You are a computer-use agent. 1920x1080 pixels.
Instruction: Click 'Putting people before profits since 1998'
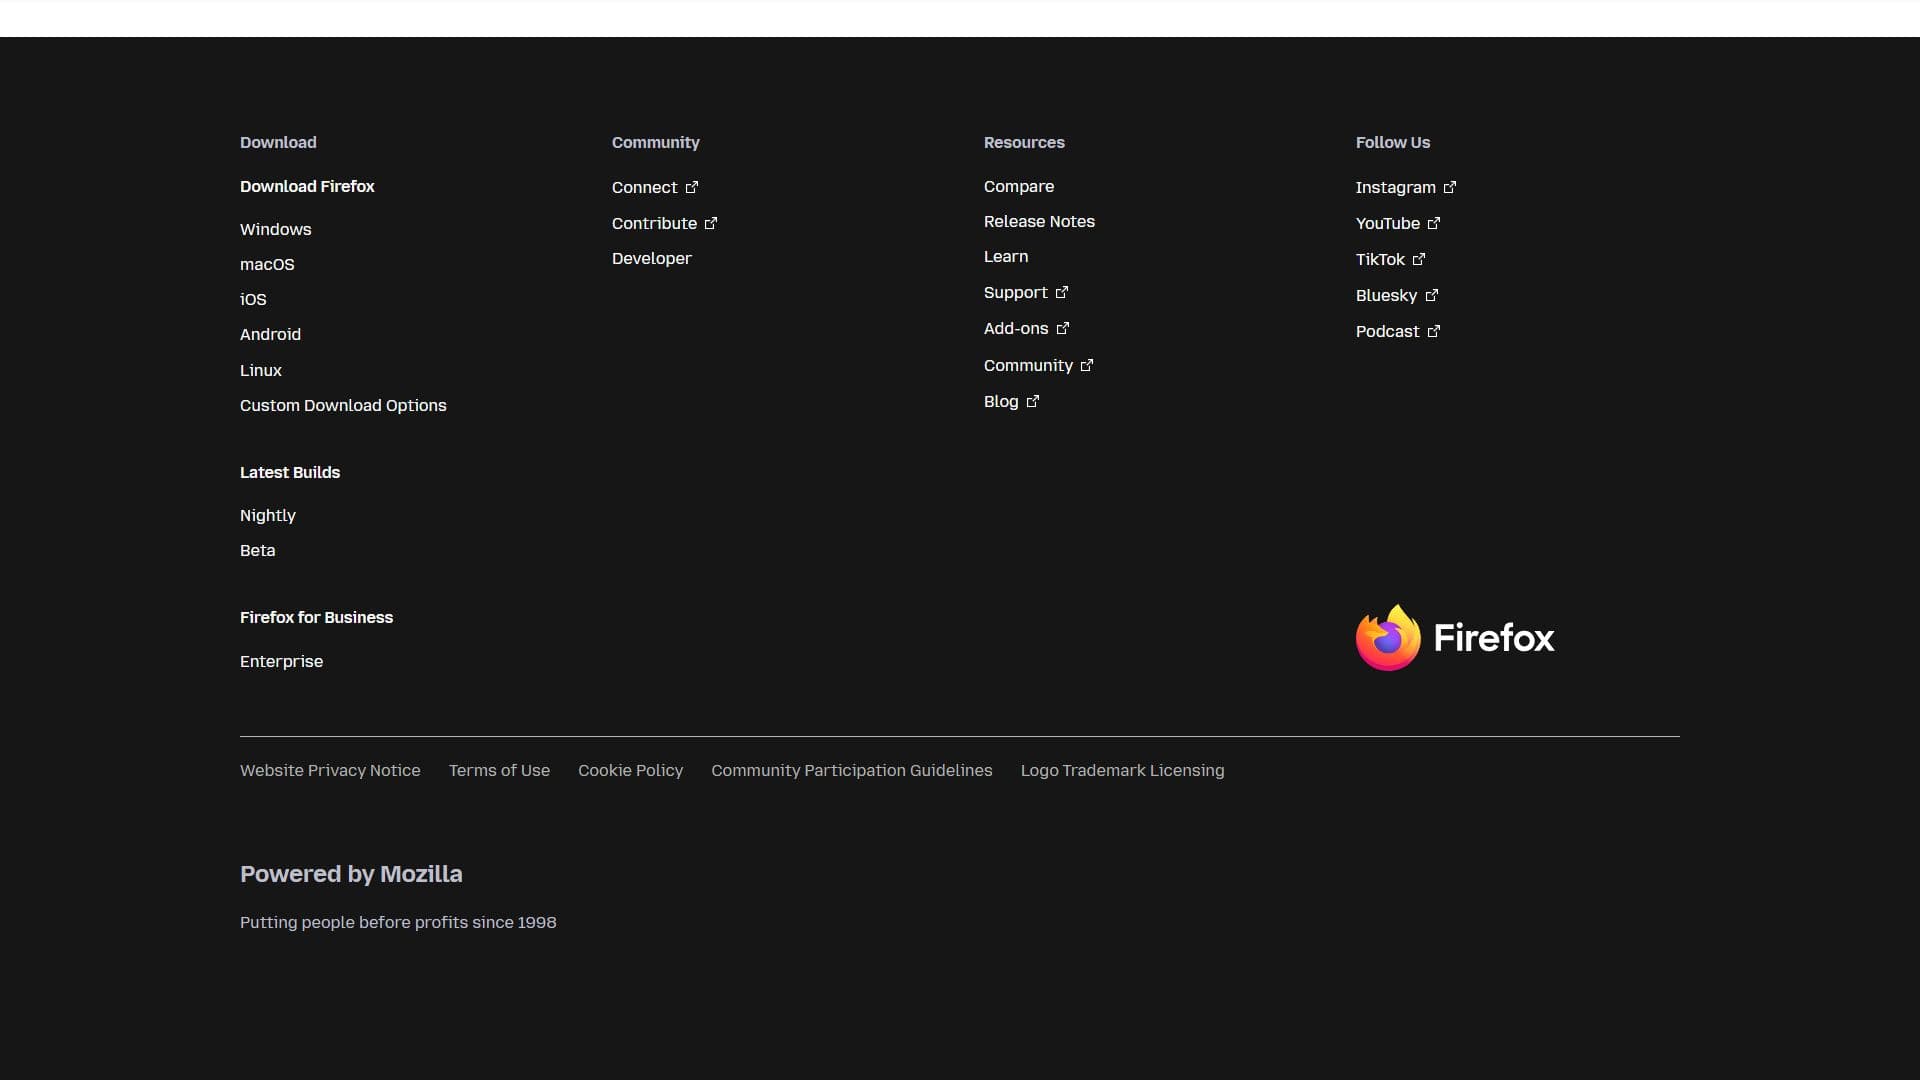pyautogui.click(x=398, y=922)
